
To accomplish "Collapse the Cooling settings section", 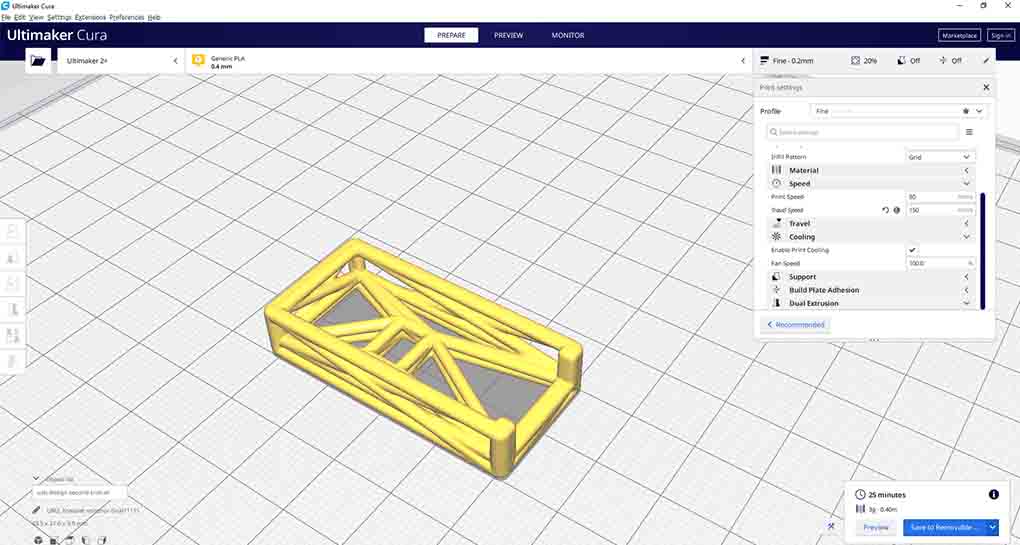I will [872, 237].
